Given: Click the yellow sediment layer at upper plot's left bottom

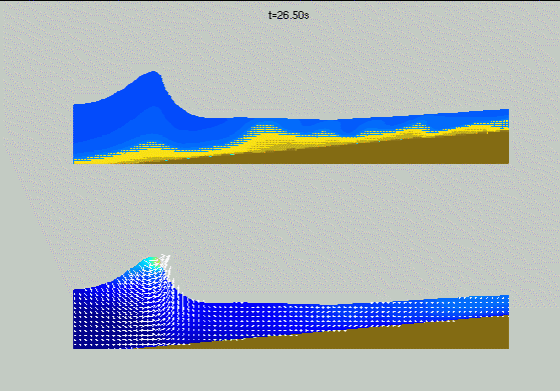Looking at the screenshot, I should [96, 159].
